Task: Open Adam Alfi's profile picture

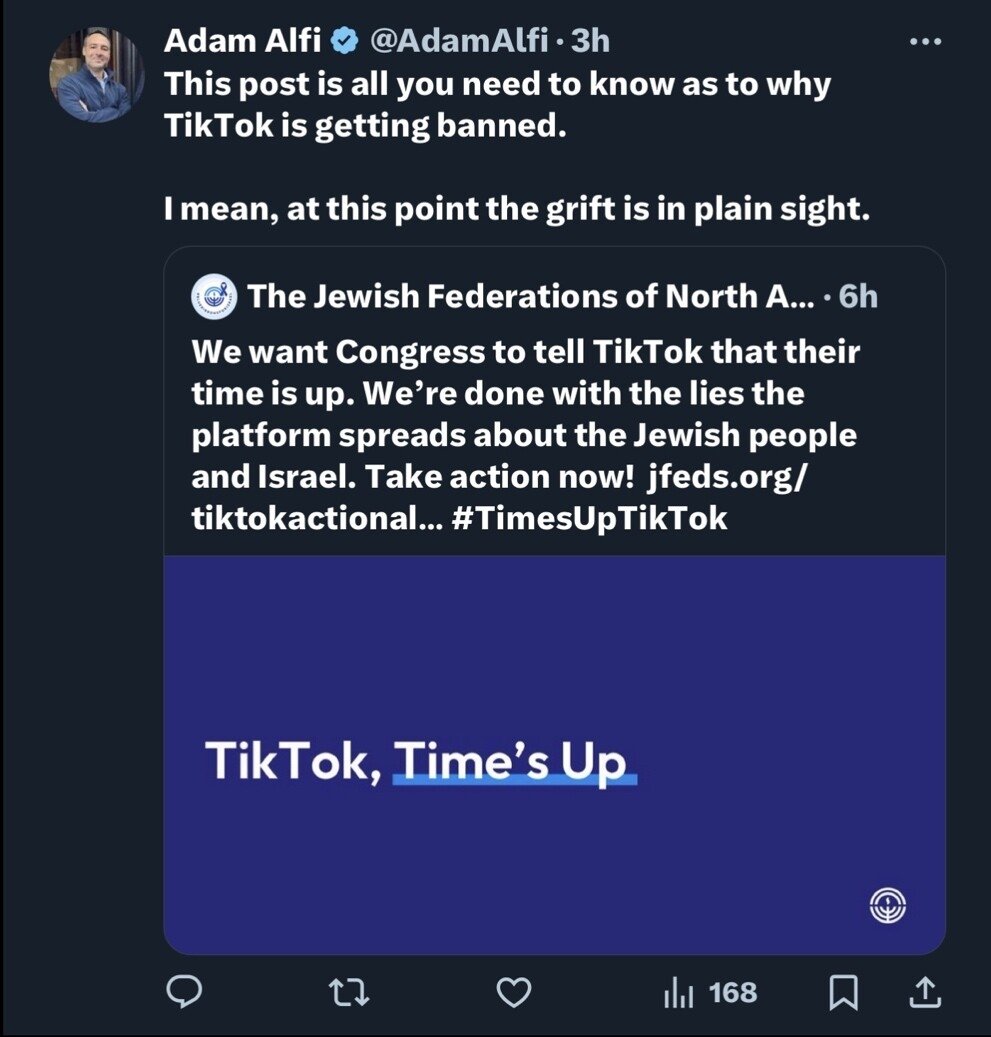Action: 96,75
